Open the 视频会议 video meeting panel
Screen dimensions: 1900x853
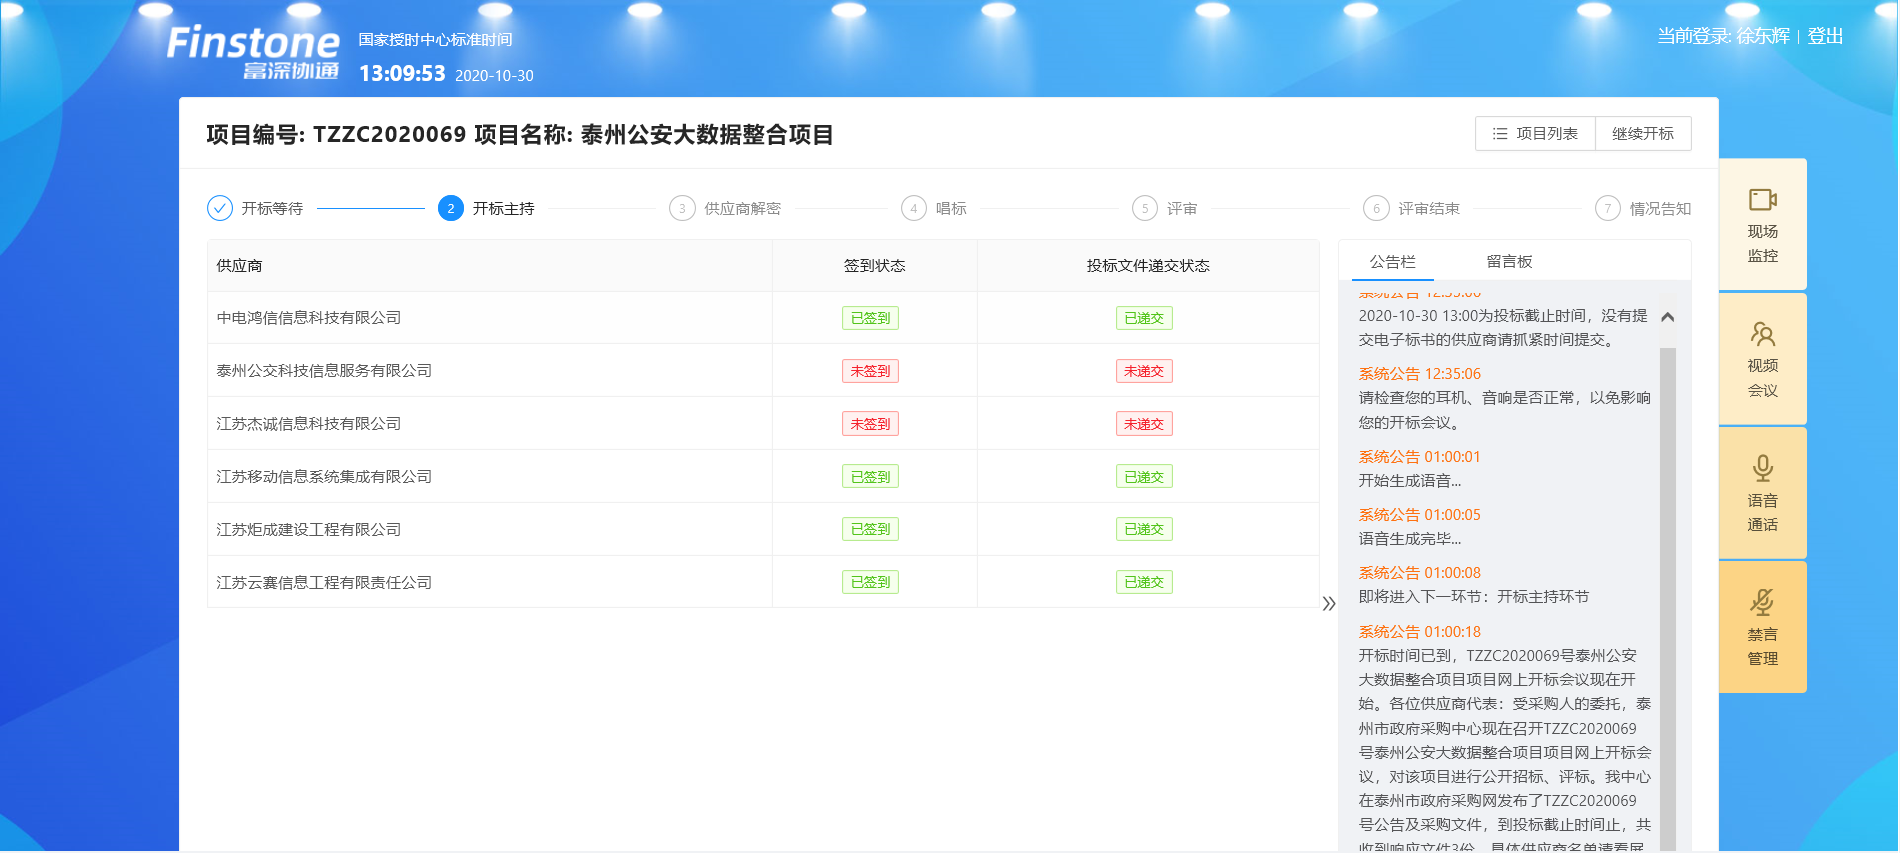click(x=1762, y=359)
